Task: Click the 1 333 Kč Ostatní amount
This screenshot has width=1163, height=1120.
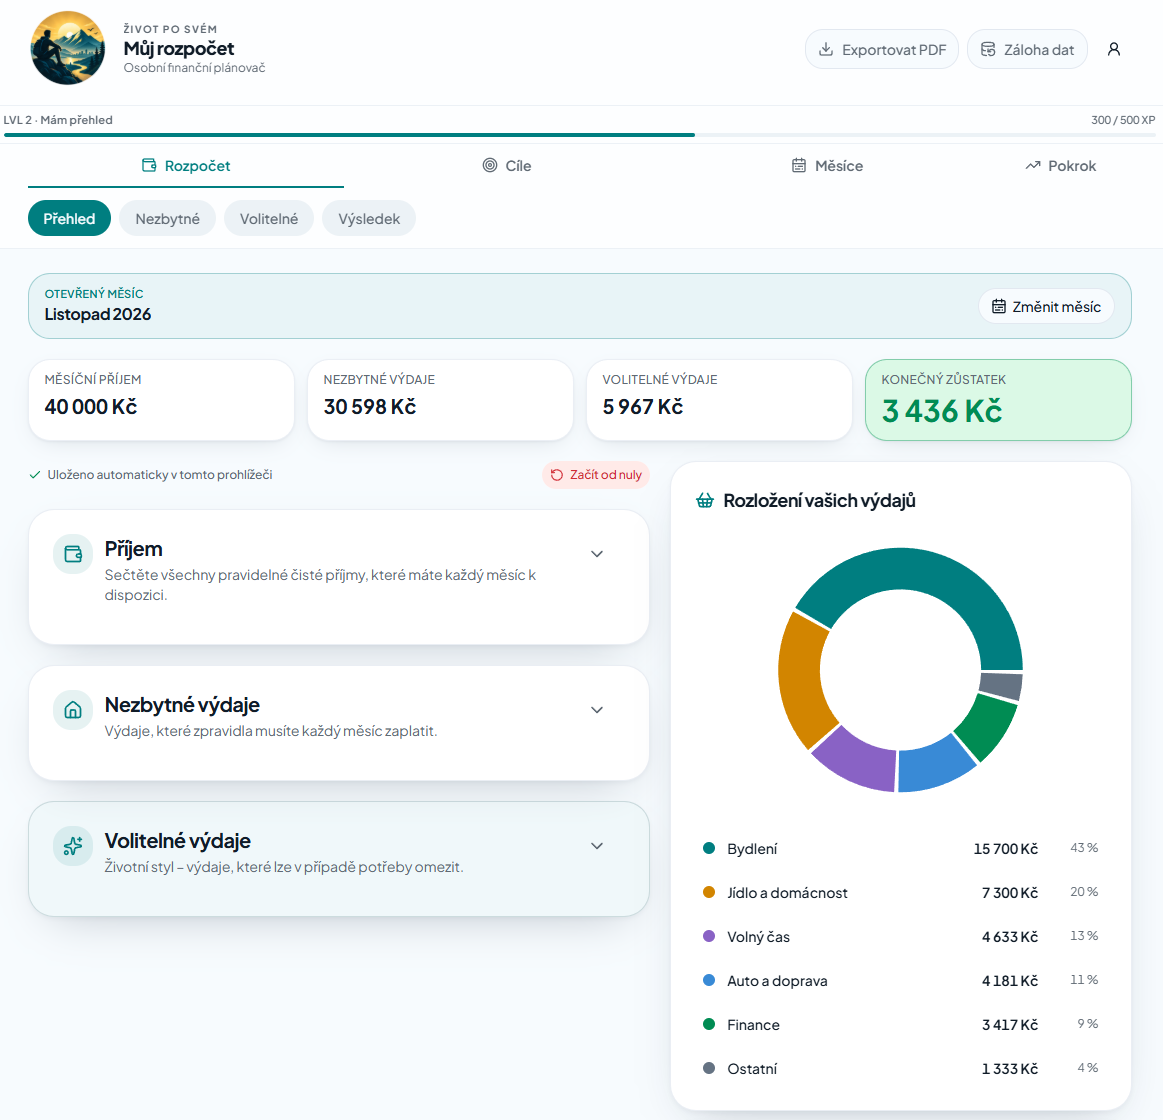Action: click(1009, 1069)
